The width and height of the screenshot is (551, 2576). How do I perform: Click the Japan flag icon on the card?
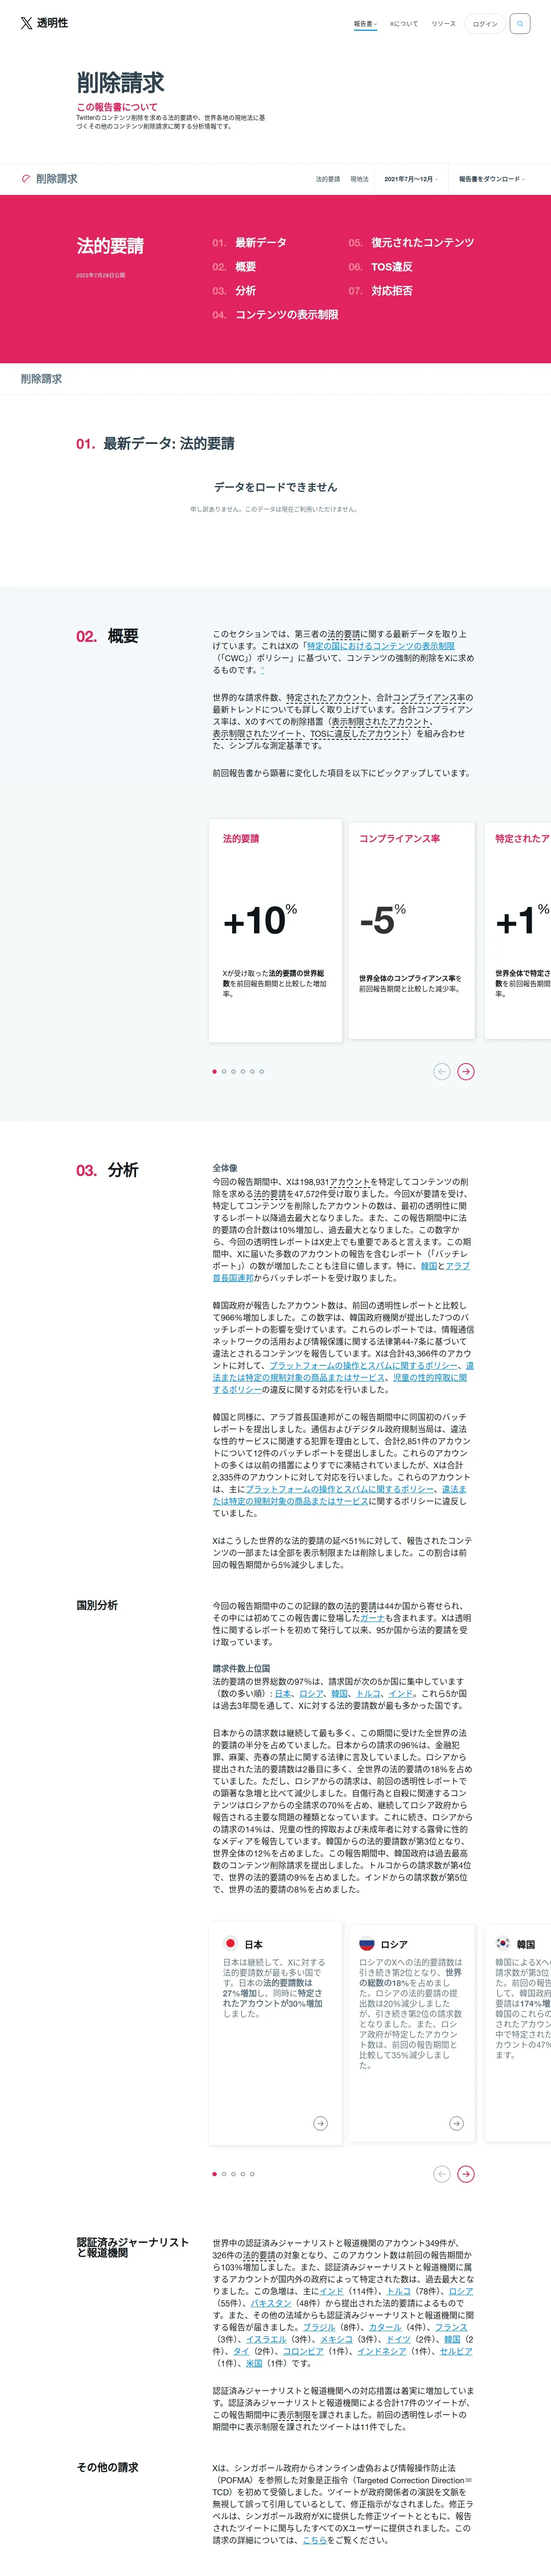point(230,1944)
